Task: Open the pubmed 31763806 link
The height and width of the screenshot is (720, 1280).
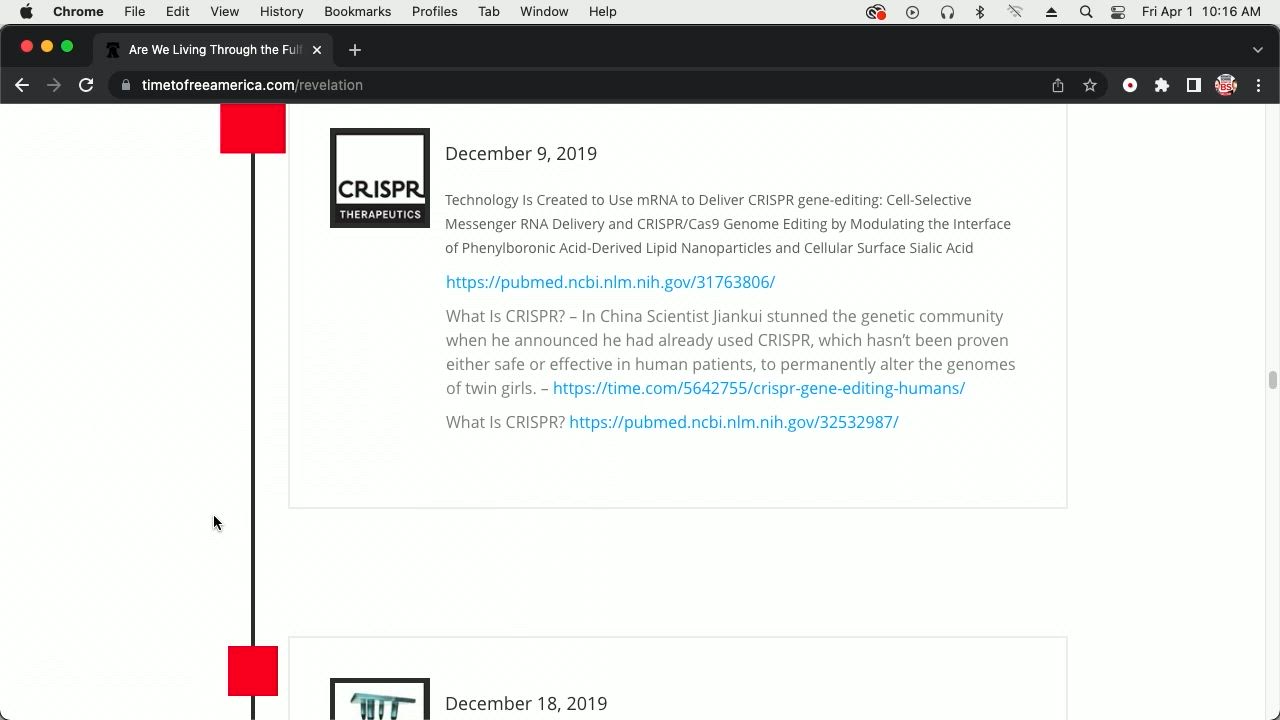Action: point(610,282)
